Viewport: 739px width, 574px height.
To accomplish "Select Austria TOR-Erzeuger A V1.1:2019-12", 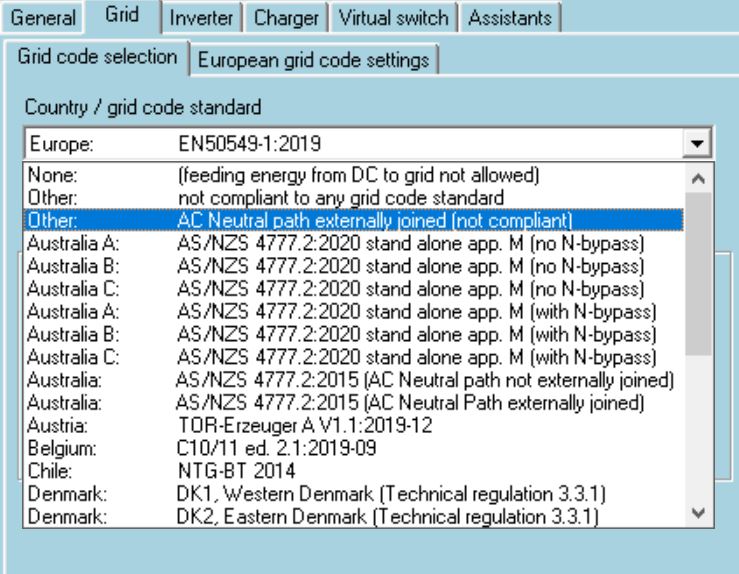I will click(x=353, y=426).
